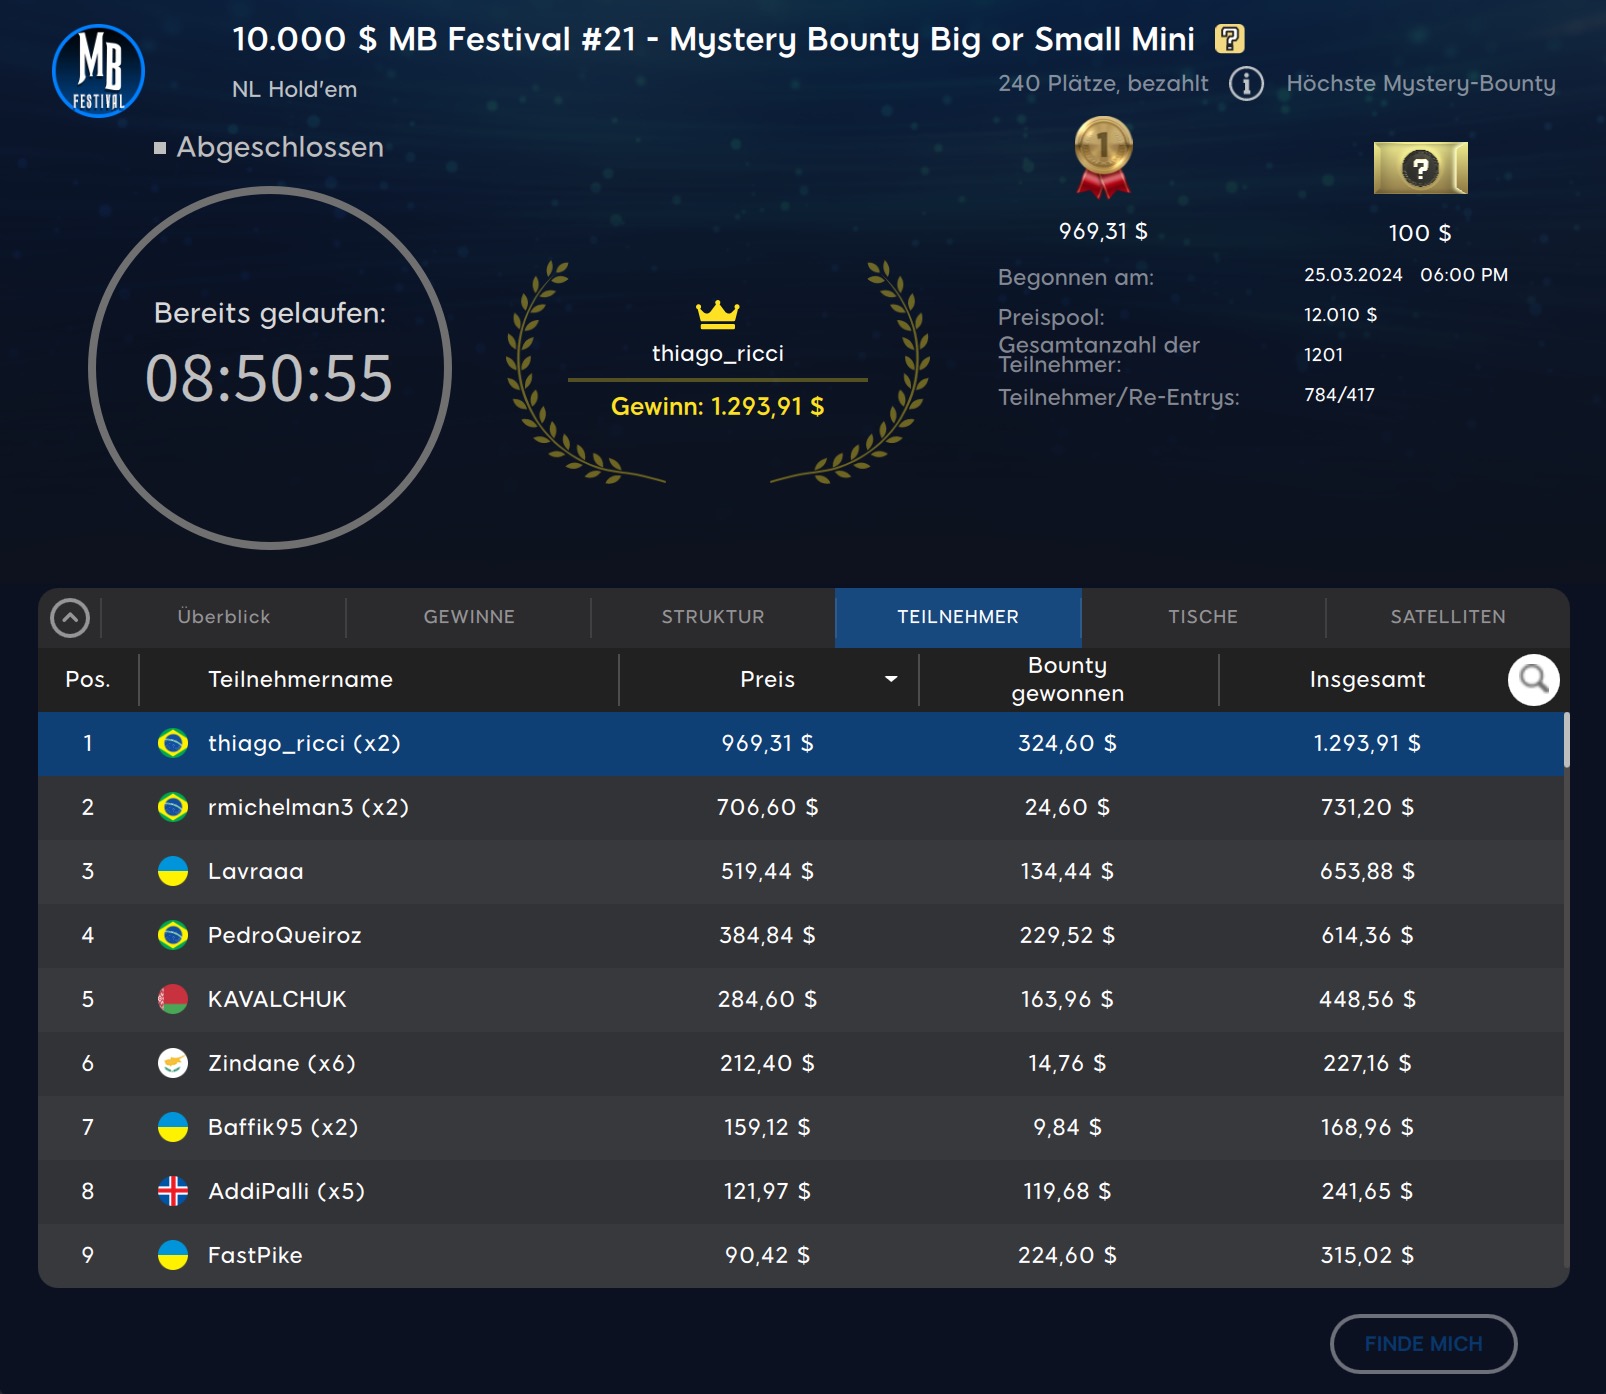Viewport: 1606px width, 1394px height.
Task: Click the participant list scrollbar
Action: [x=1566, y=740]
